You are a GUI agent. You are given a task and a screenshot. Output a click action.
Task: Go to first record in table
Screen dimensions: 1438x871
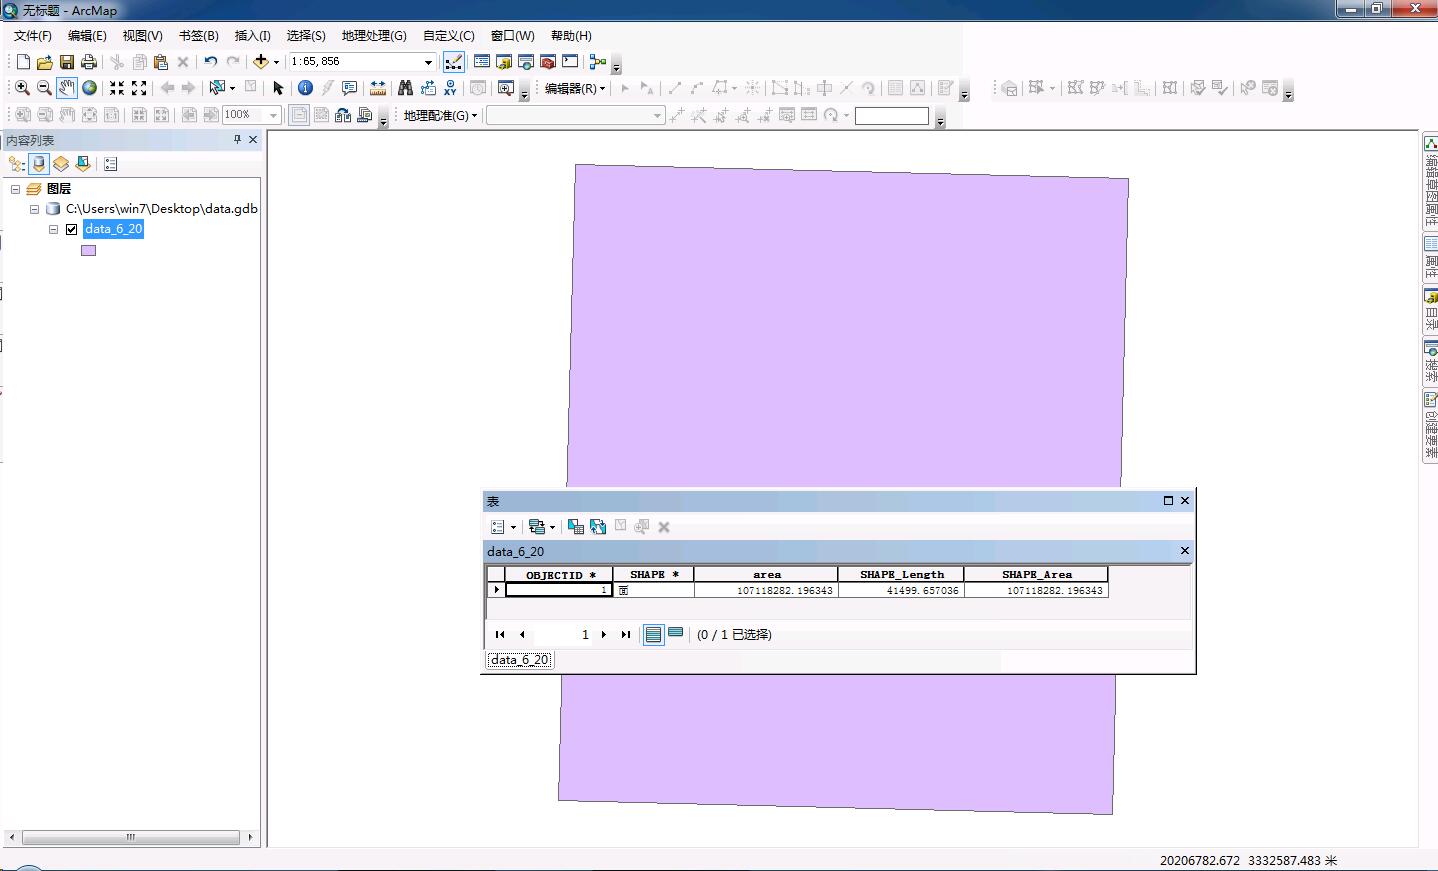[x=500, y=634]
